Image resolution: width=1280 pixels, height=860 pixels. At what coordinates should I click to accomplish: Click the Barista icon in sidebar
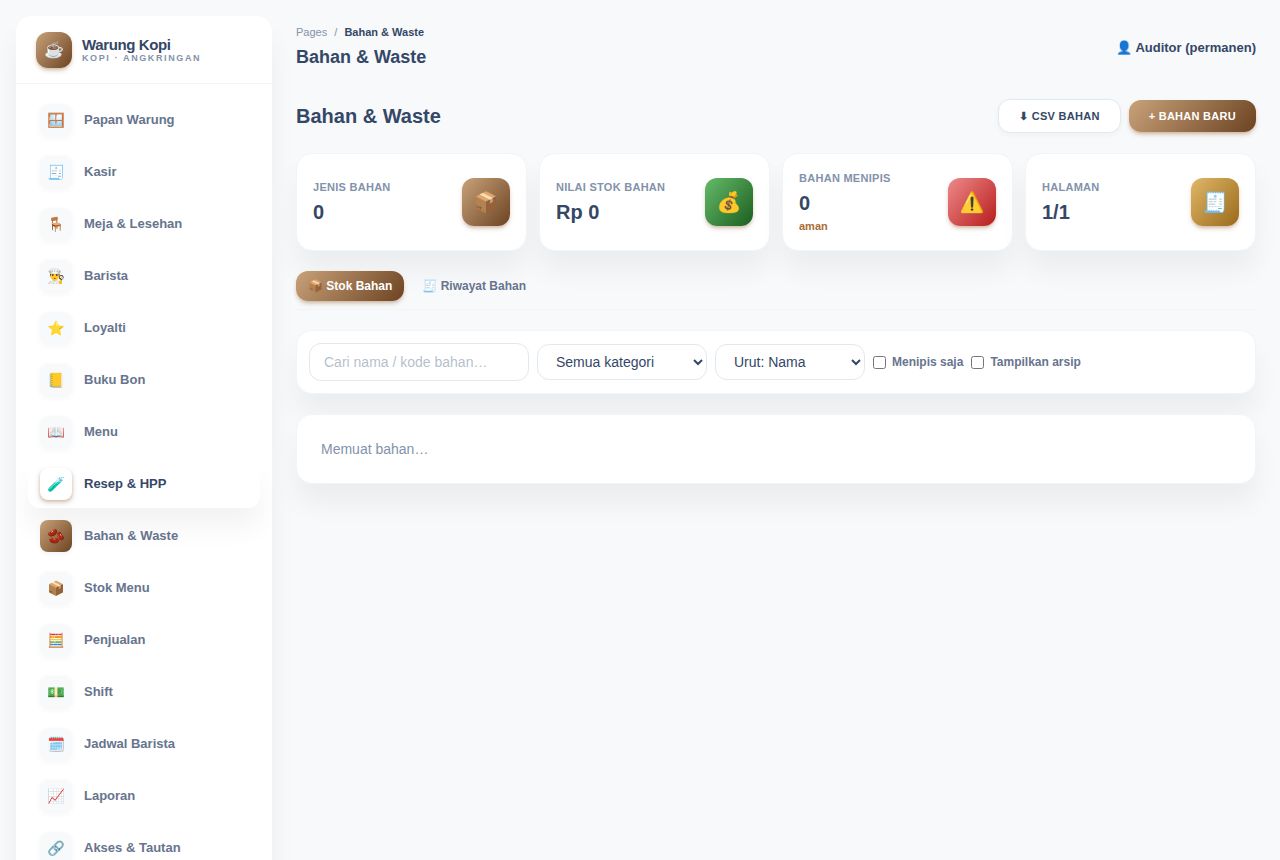(56, 276)
